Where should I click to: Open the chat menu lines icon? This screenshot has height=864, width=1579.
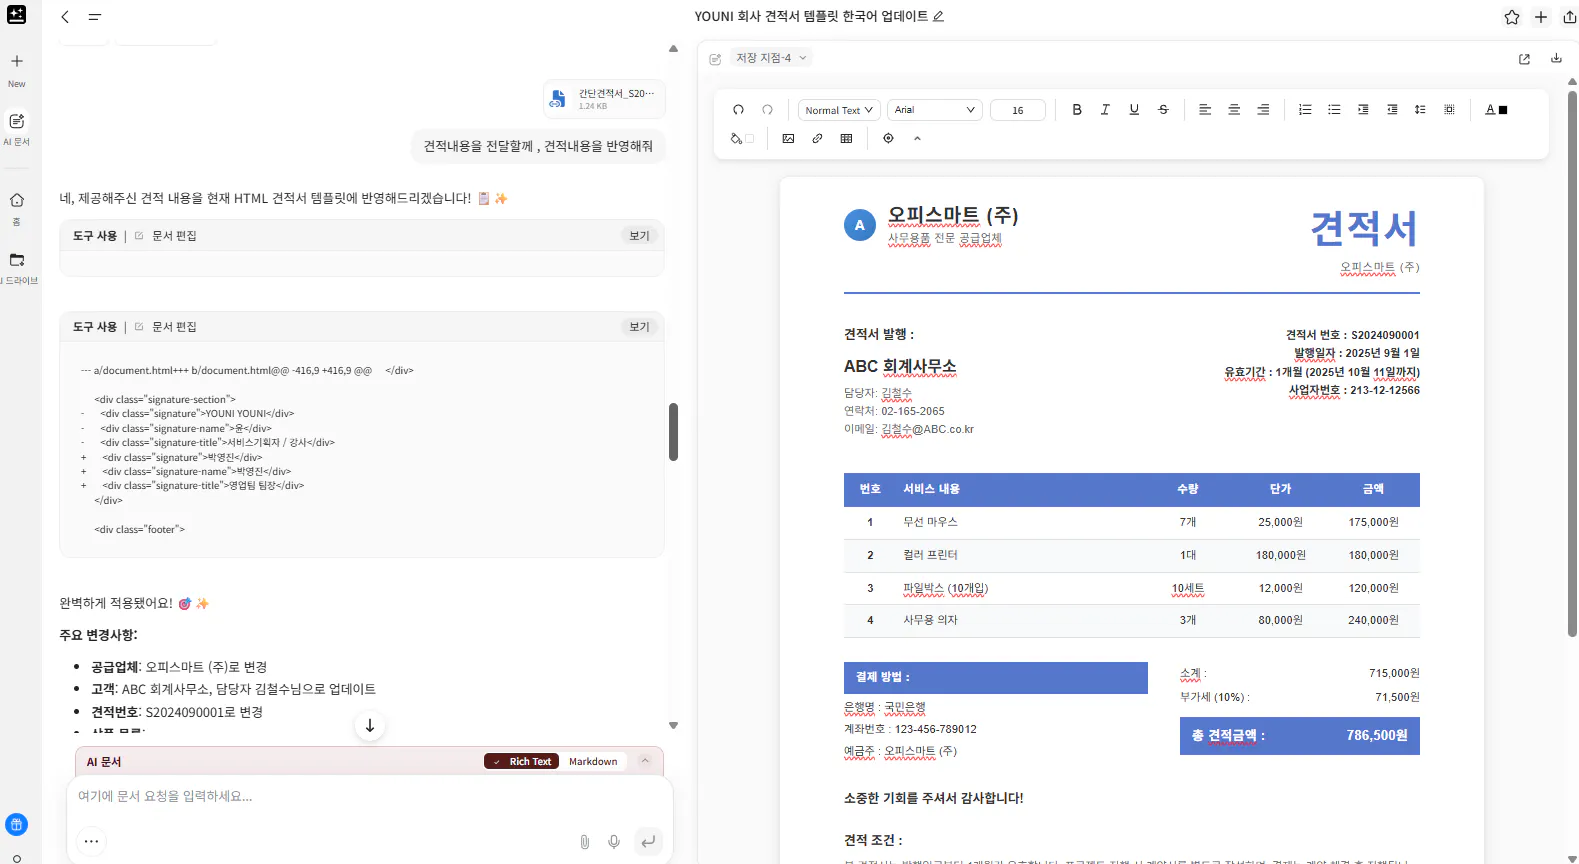pos(94,17)
